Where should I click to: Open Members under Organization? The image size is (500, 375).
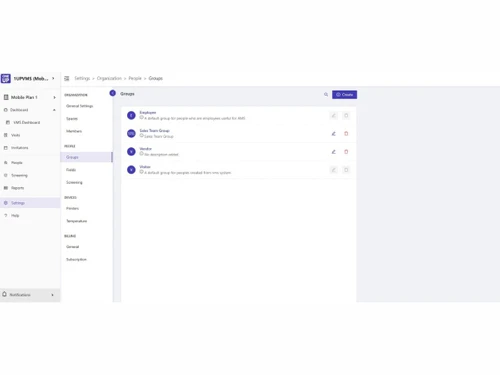pos(74,131)
